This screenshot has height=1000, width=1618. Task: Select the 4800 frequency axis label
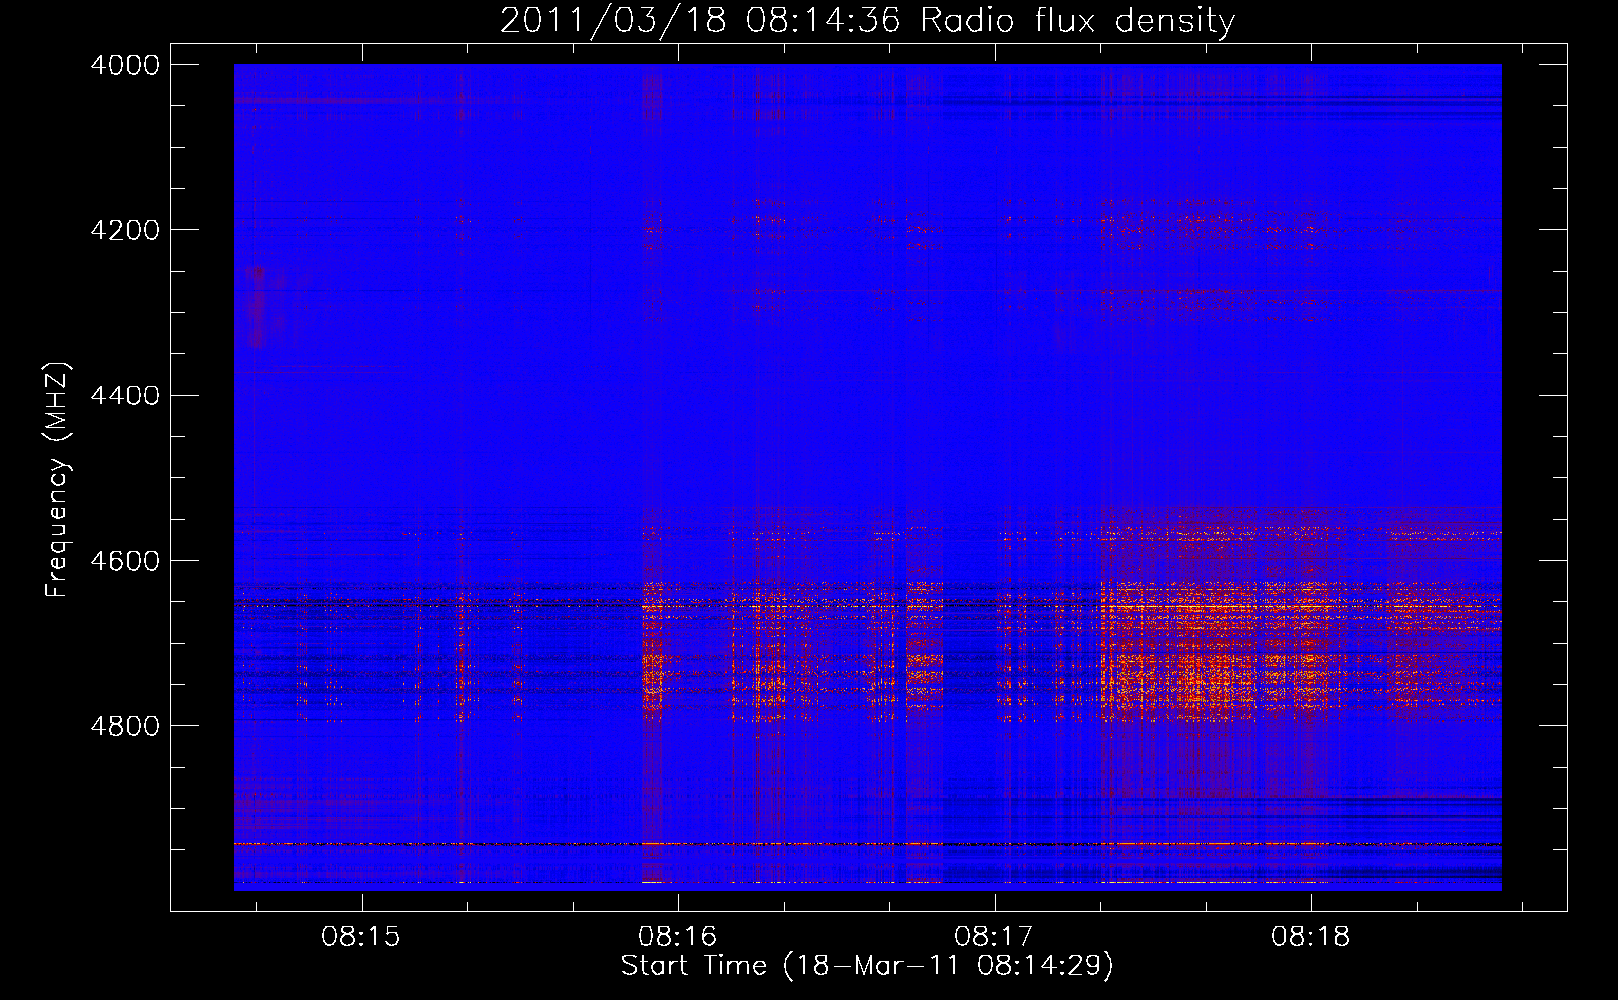tap(125, 726)
